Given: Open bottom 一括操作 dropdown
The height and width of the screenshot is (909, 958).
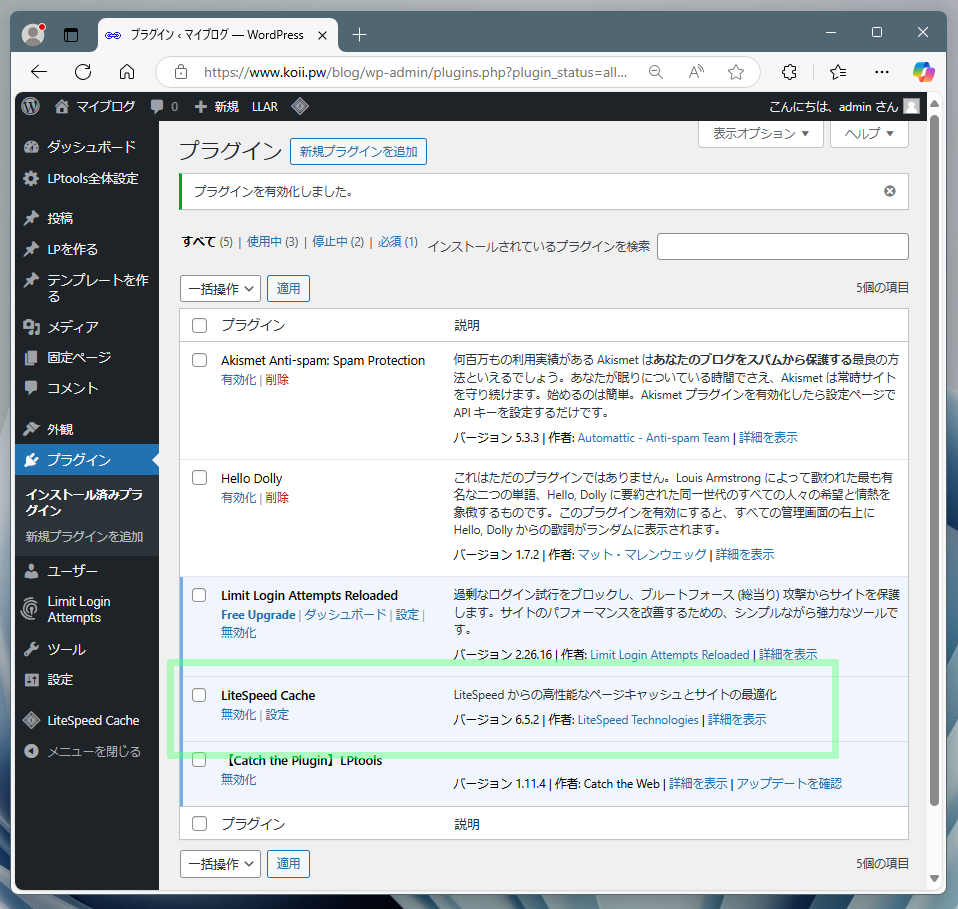Looking at the screenshot, I should coord(220,864).
